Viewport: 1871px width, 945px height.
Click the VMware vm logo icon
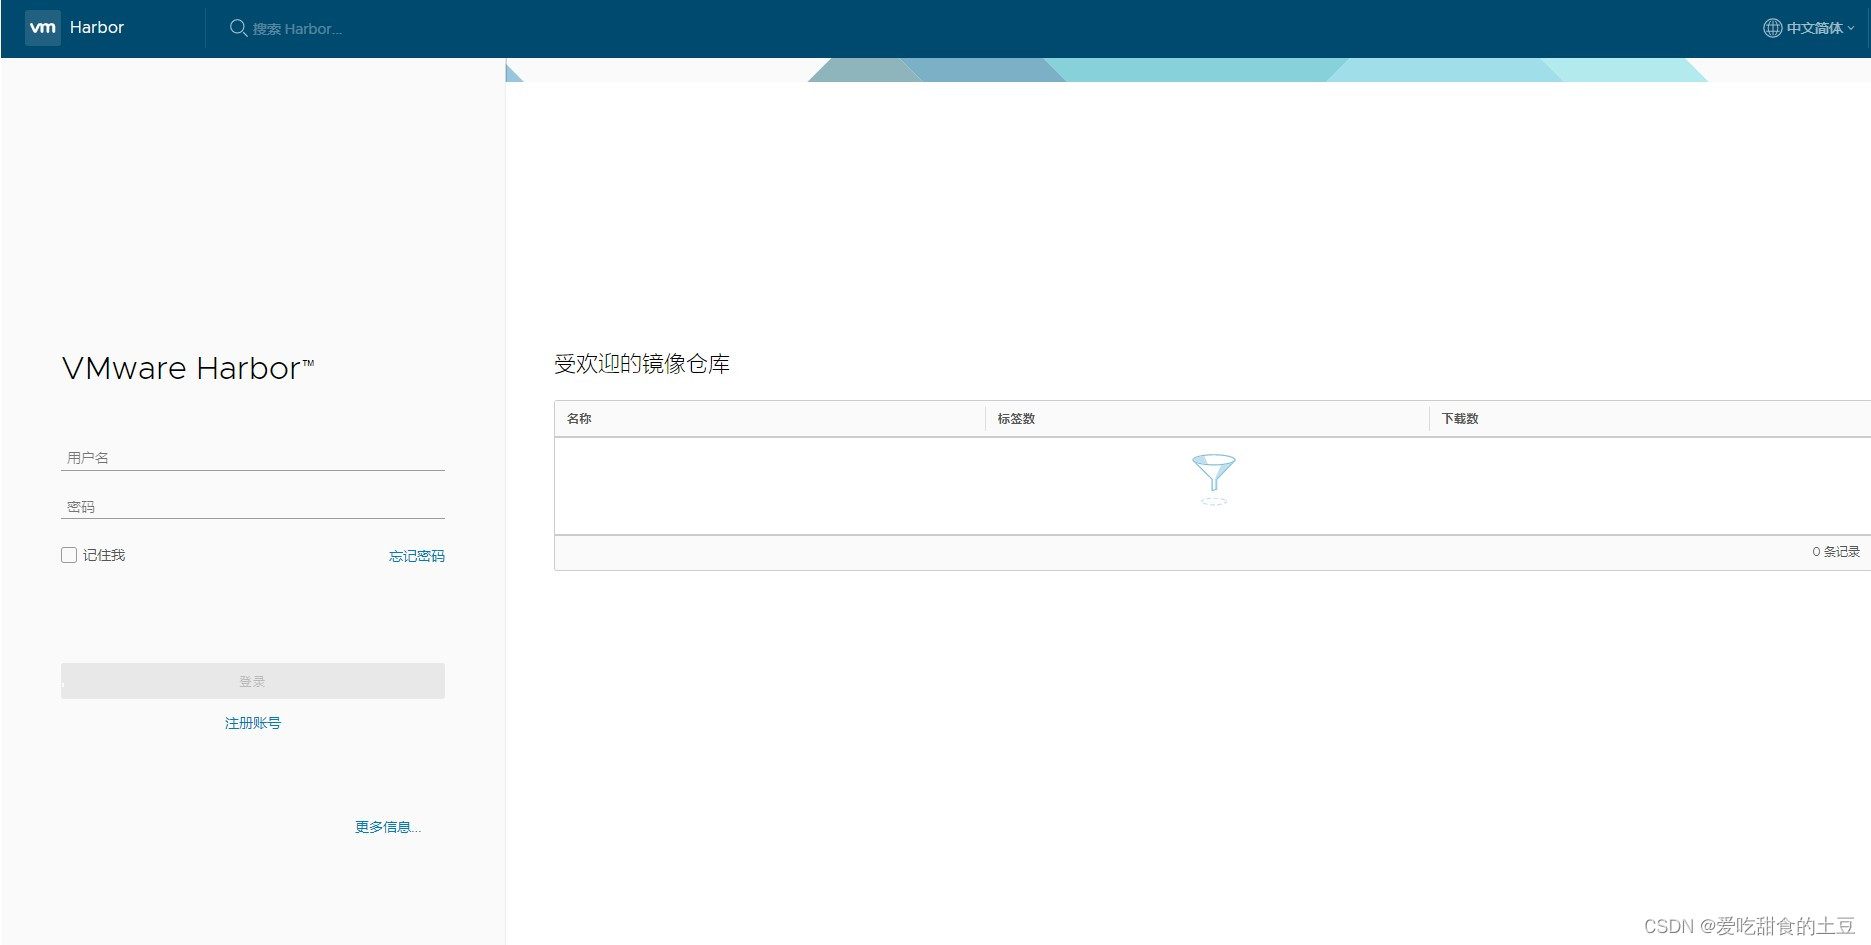43,28
